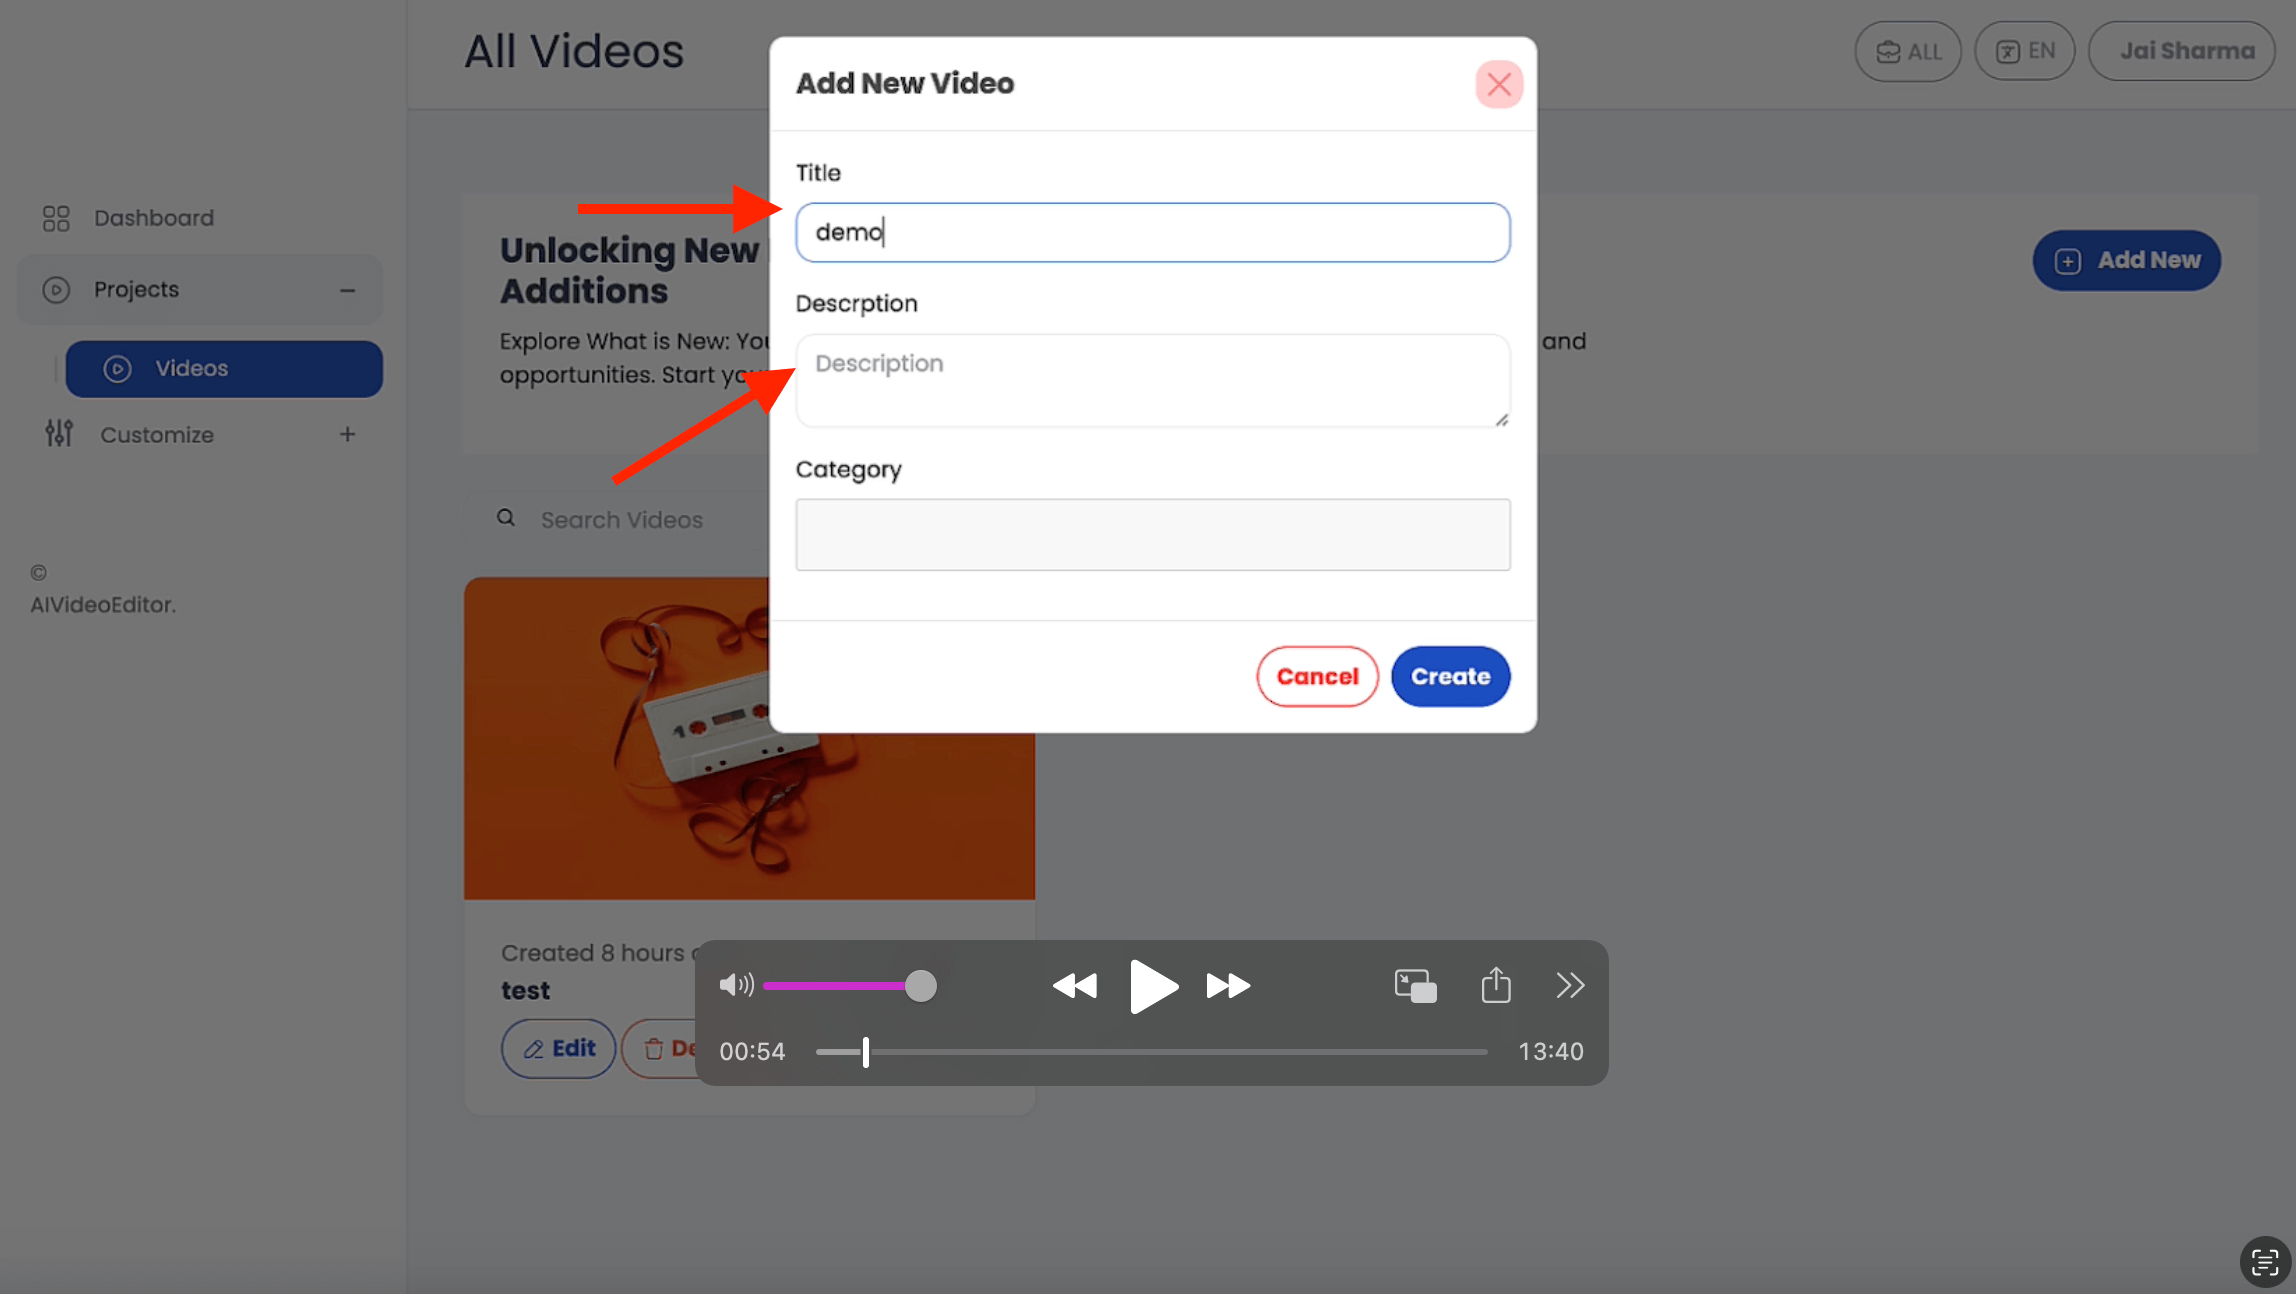Click the Create button
This screenshot has height=1294, width=2296.
click(x=1450, y=677)
